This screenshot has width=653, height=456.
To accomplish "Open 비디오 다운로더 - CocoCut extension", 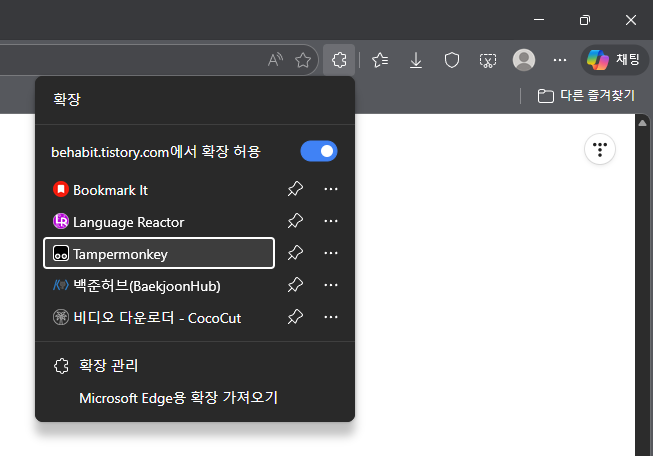I will pyautogui.click(x=160, y=318).
